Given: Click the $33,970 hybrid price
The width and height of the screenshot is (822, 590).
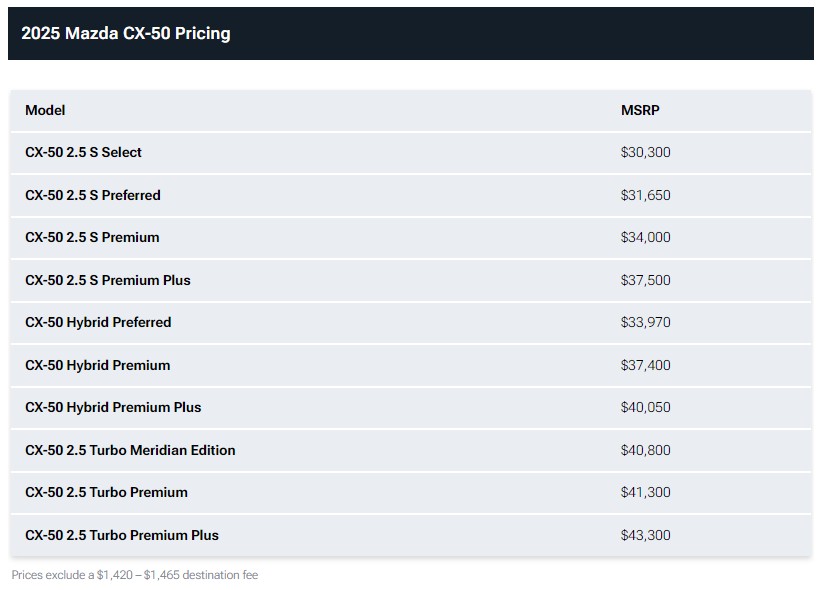Looking at the screenshot, I should click(645, 322).
